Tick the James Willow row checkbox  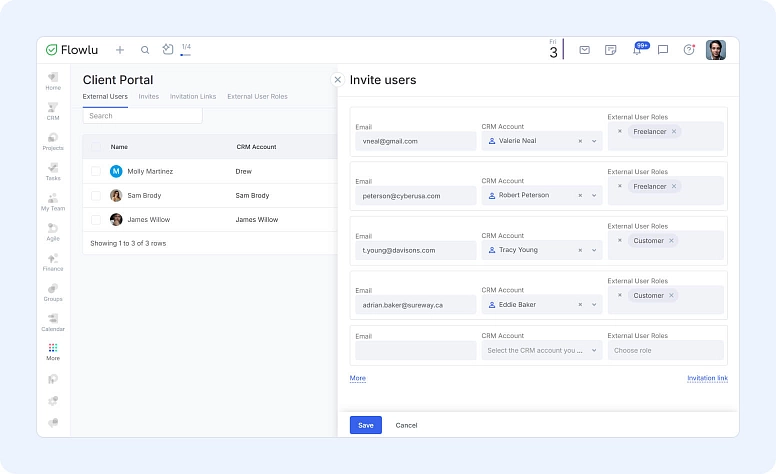pyautogui.click(x=95, y=220)
